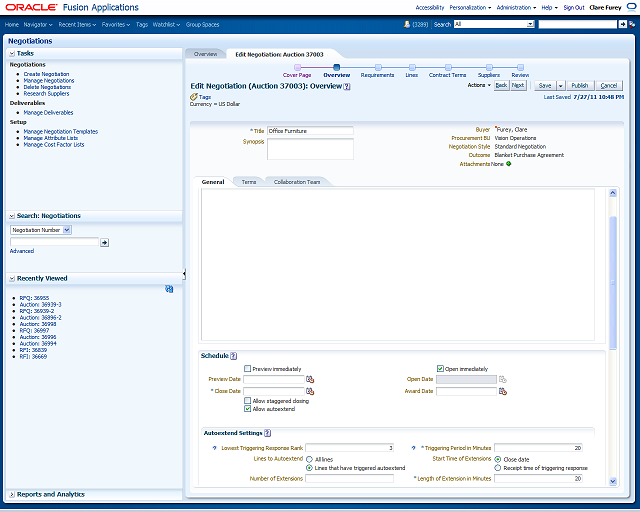Uncheck Open immediately checkbox

point(440,369)
